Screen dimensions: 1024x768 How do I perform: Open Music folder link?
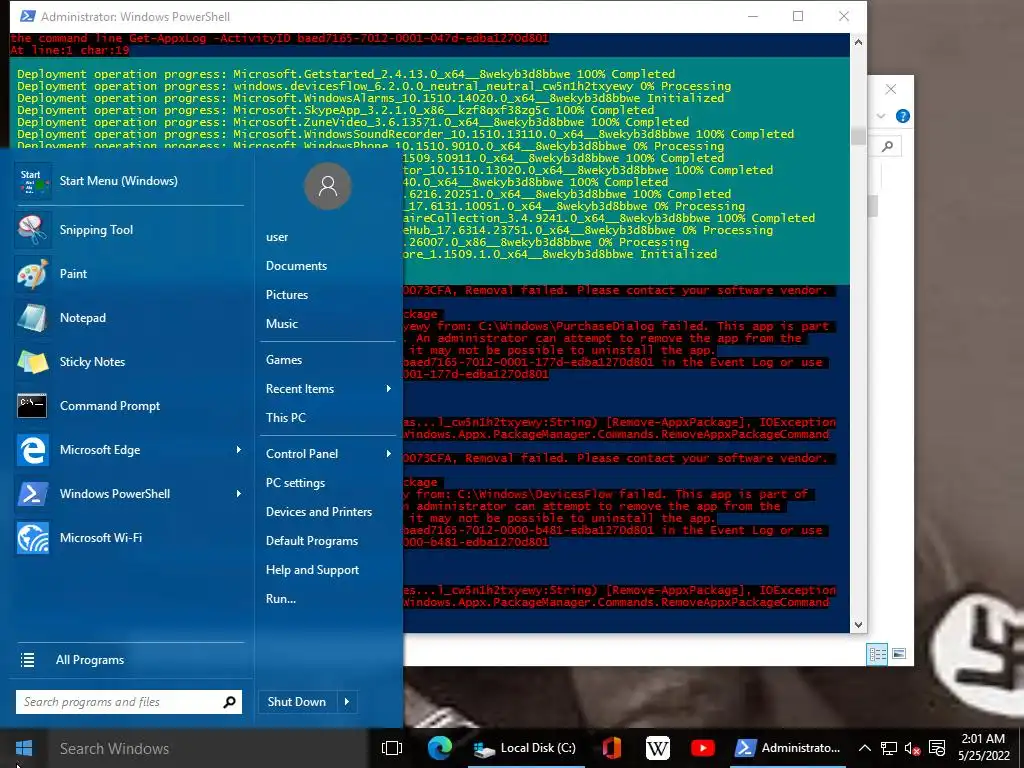click(281, 323)
